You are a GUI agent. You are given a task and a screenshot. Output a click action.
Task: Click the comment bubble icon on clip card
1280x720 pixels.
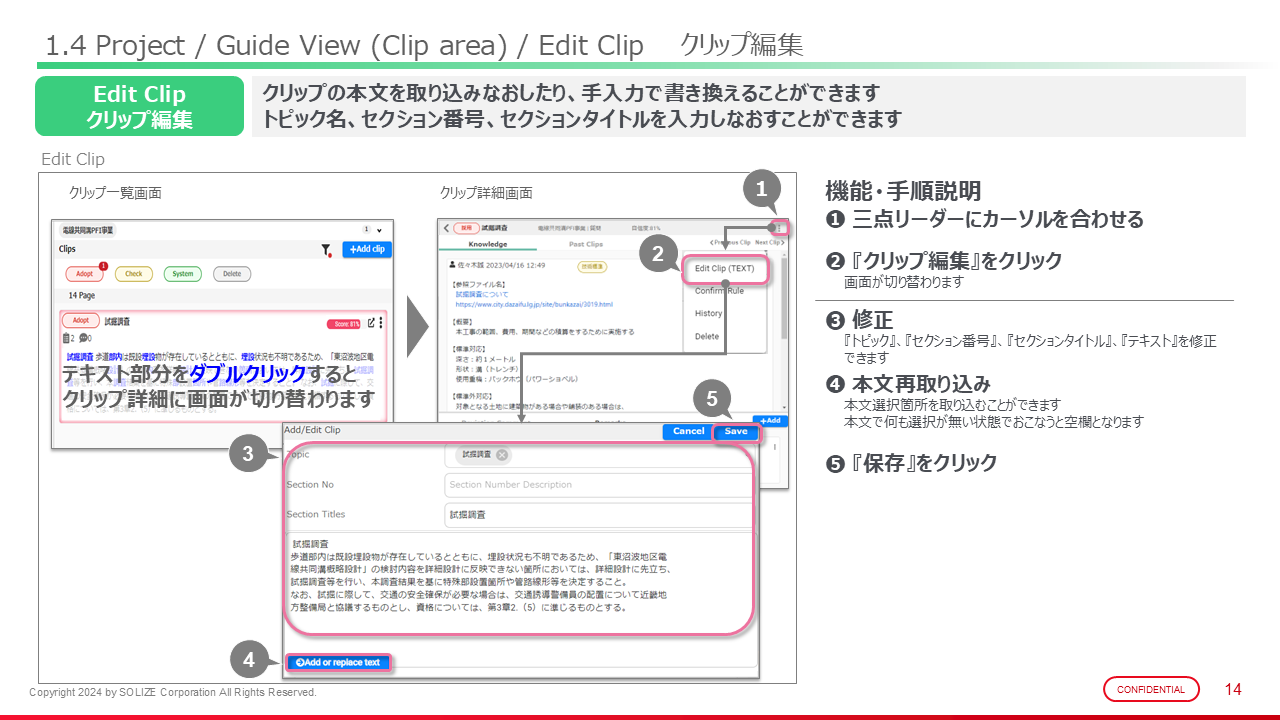coord(84,339)
